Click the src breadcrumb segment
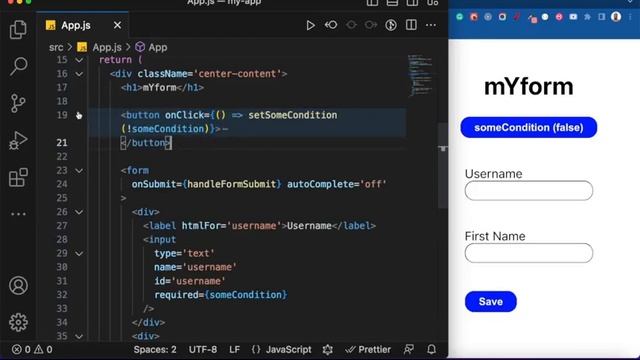This screenshot has height=360, width=640. coord(56,47)
